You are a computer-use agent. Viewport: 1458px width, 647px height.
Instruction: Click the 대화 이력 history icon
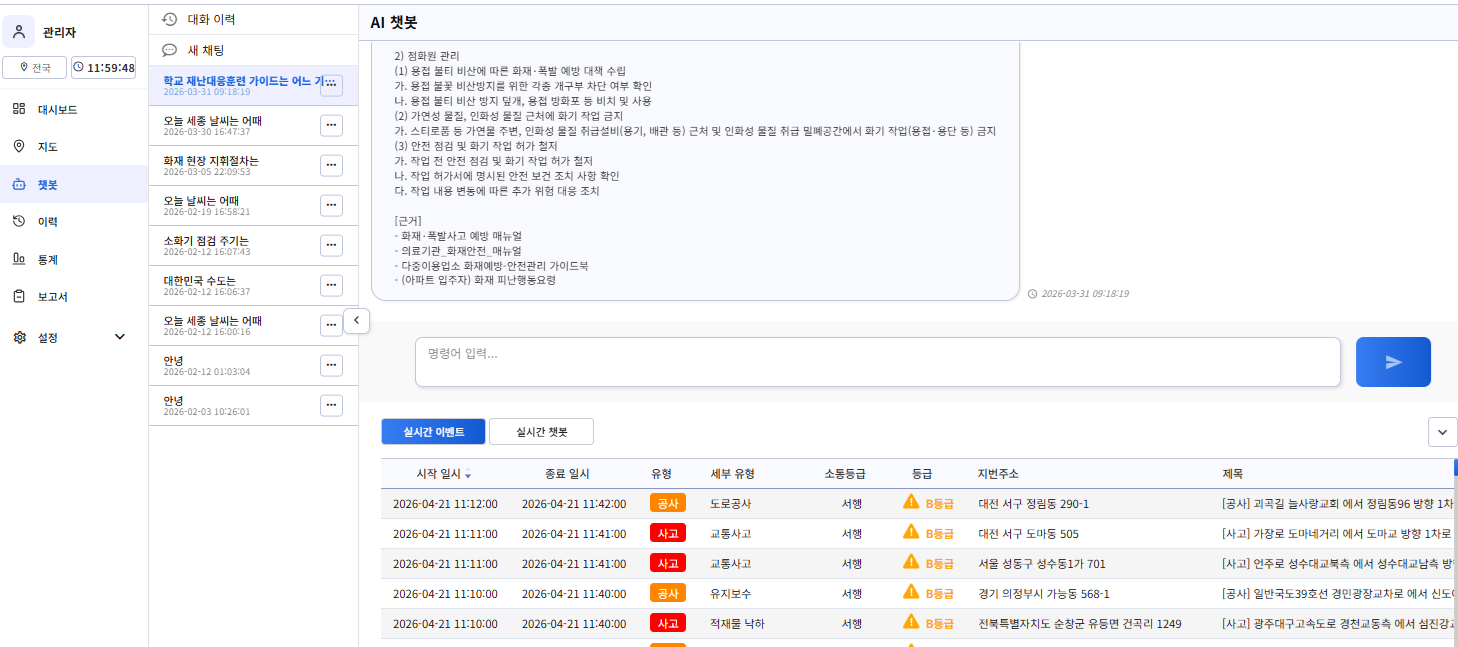click(170, 19)
